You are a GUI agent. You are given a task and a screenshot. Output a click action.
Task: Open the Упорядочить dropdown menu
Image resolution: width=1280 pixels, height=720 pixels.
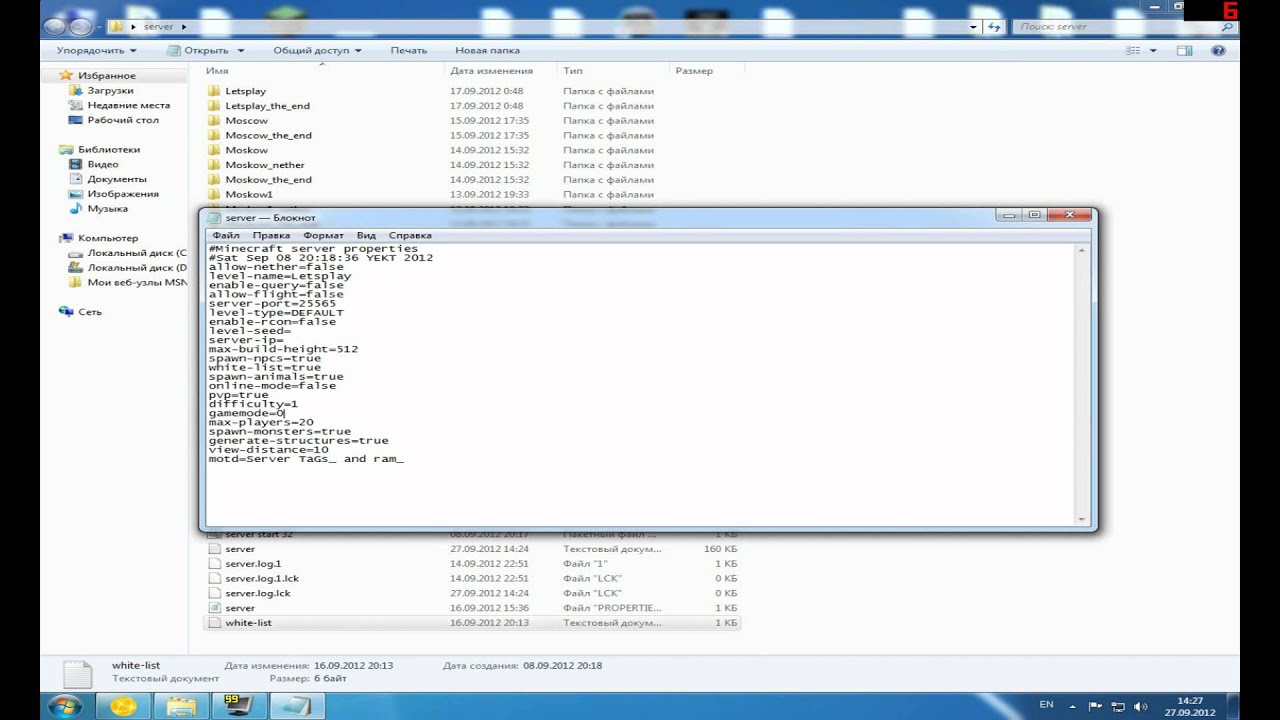point(96,50)
